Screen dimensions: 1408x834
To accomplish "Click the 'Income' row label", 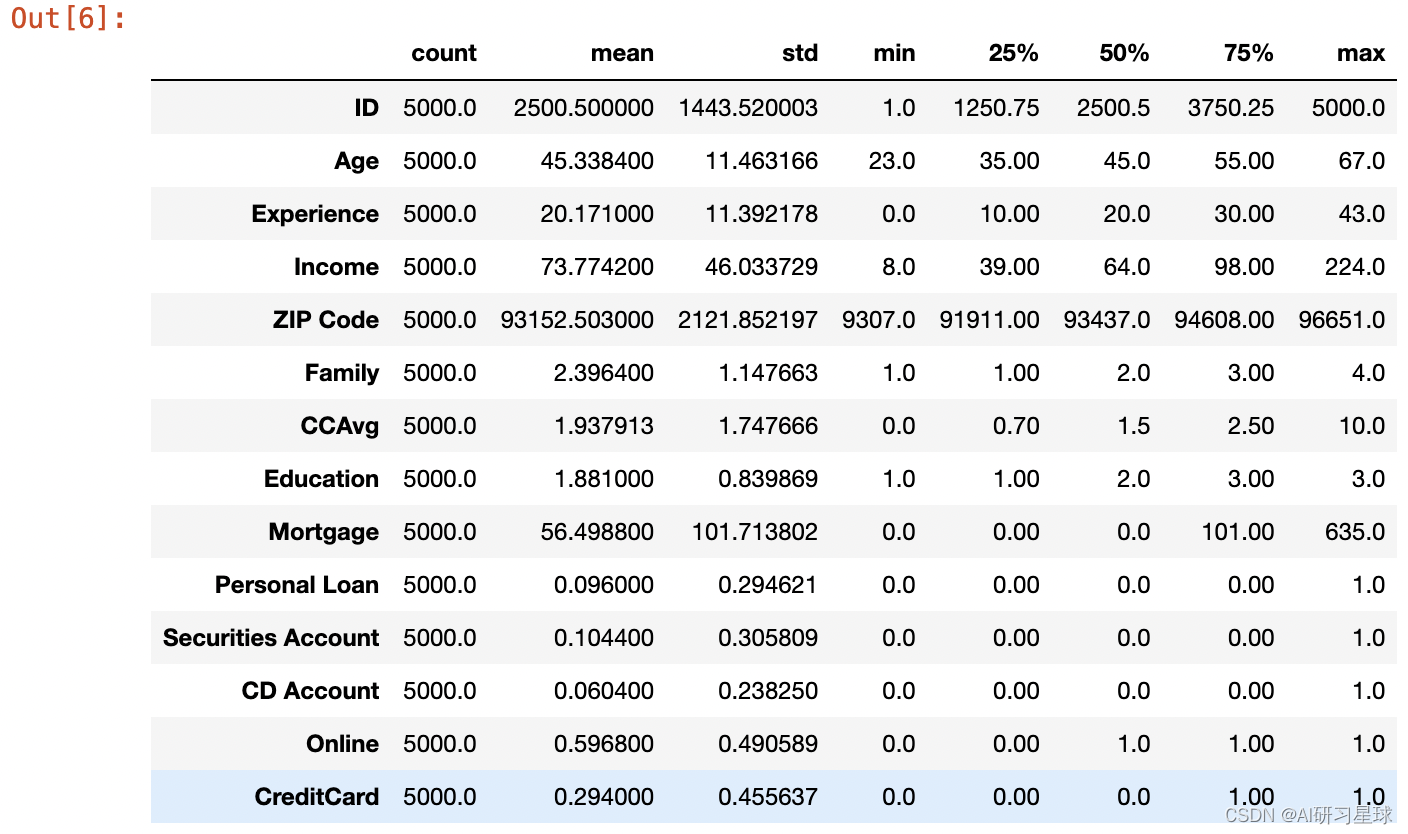I will (336, 267).
